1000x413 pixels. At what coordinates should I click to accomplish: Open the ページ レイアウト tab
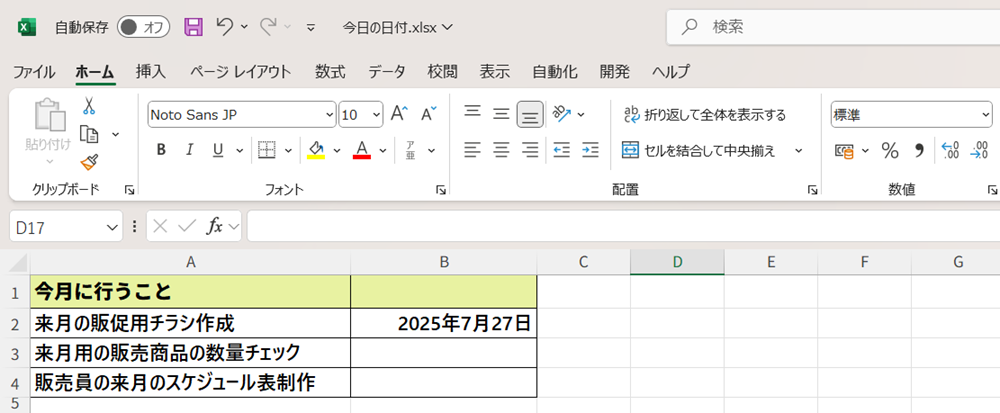click(x=240, y=72)
